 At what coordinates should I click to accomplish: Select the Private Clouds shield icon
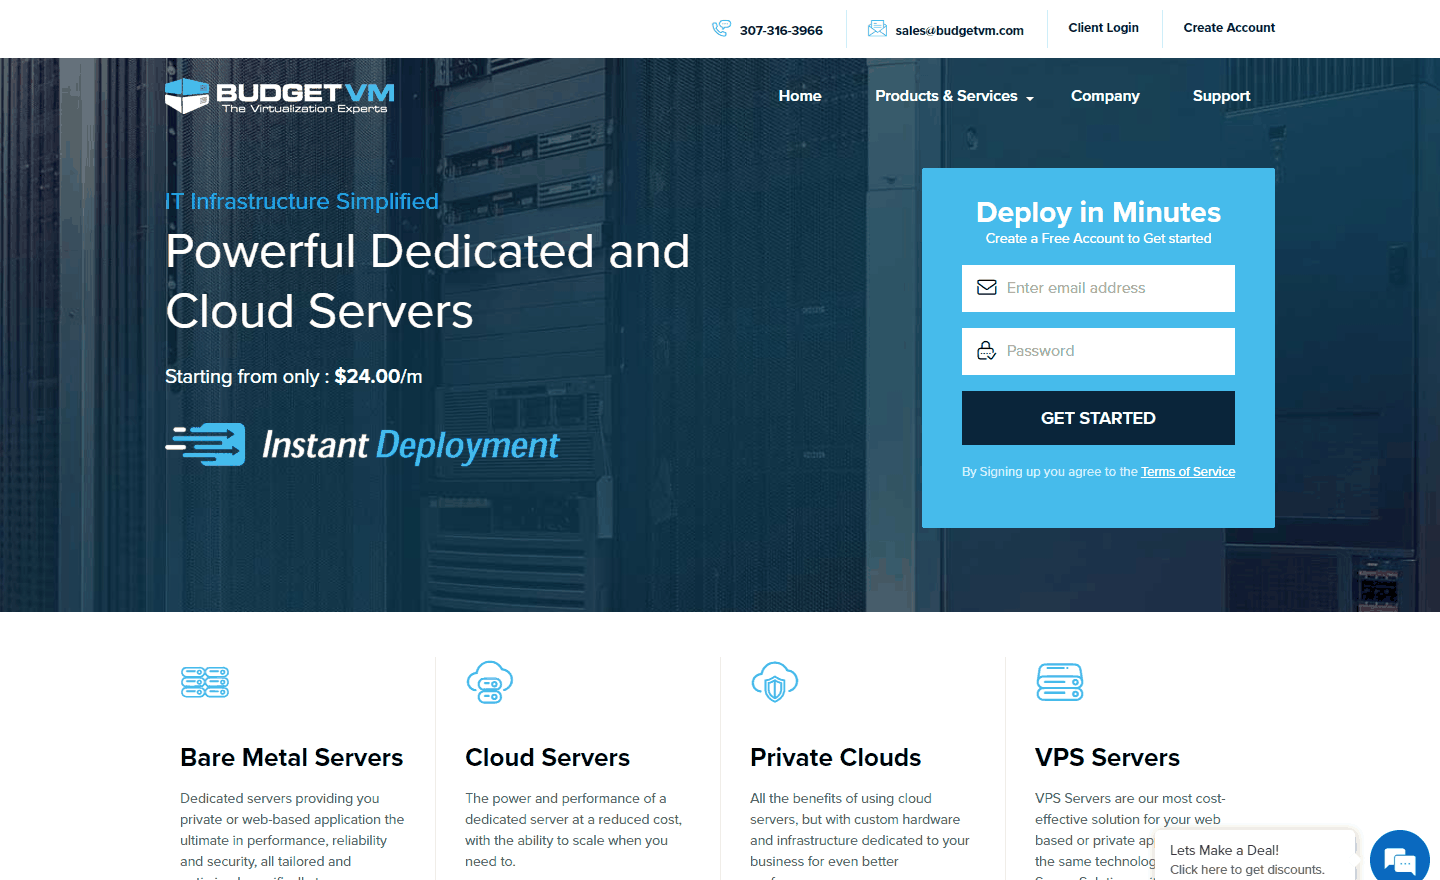(775, 682)
